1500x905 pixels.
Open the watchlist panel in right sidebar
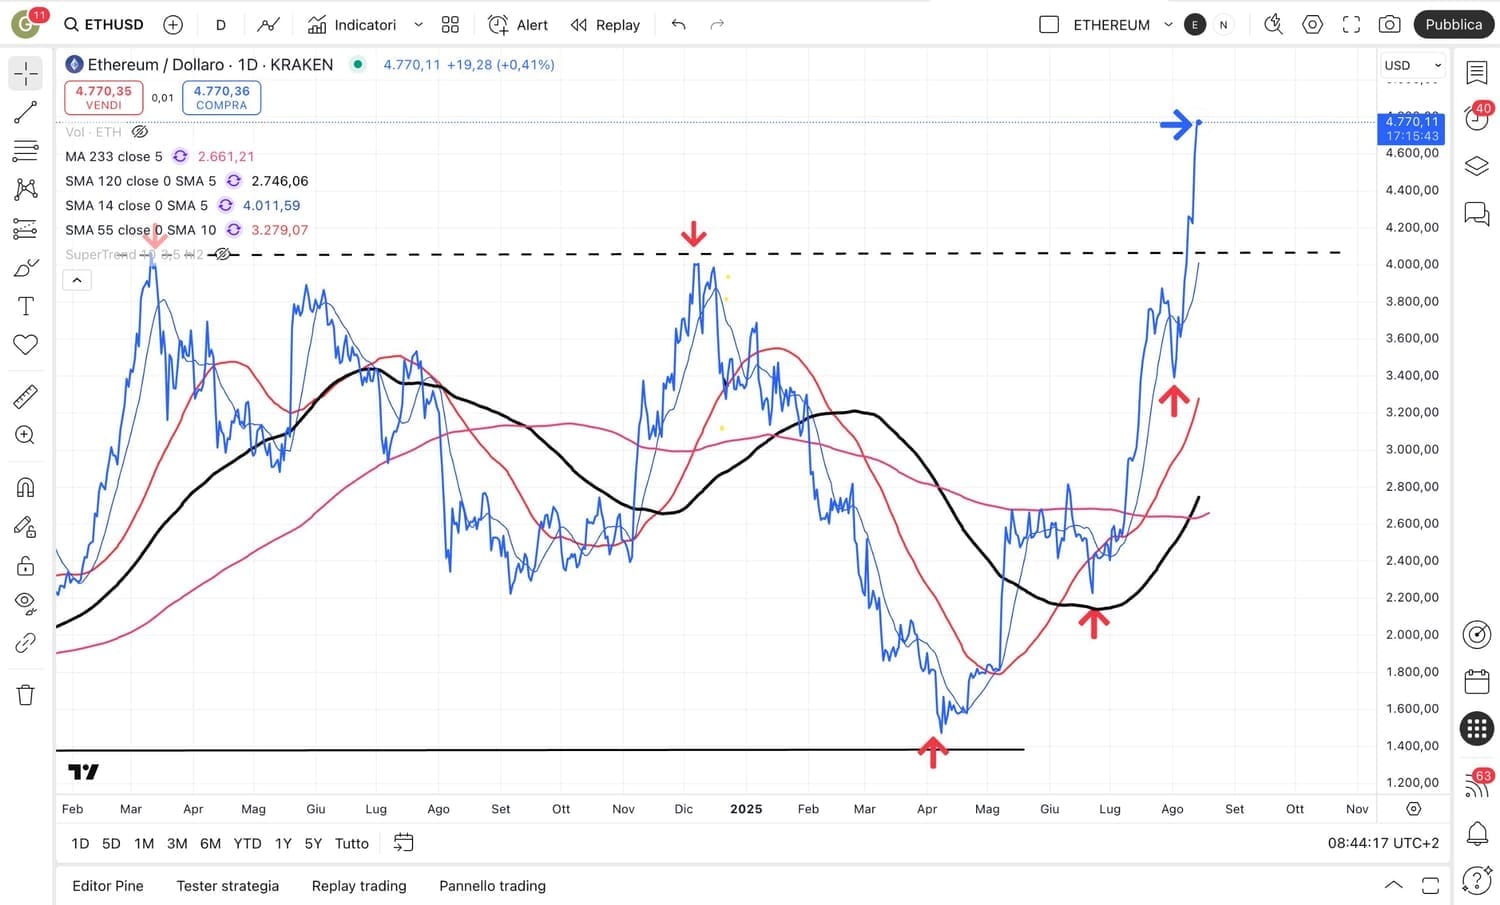(1477, 72)
